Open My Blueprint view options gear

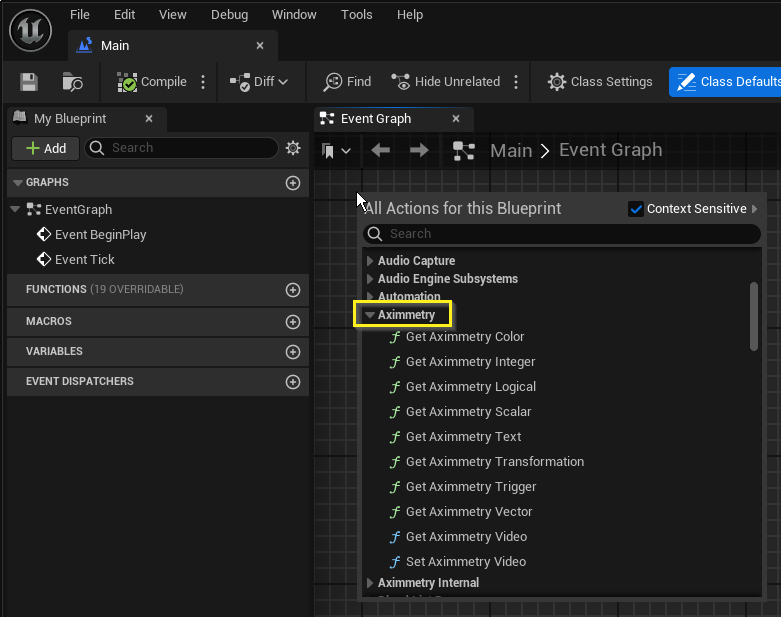[x=293, y=148]
